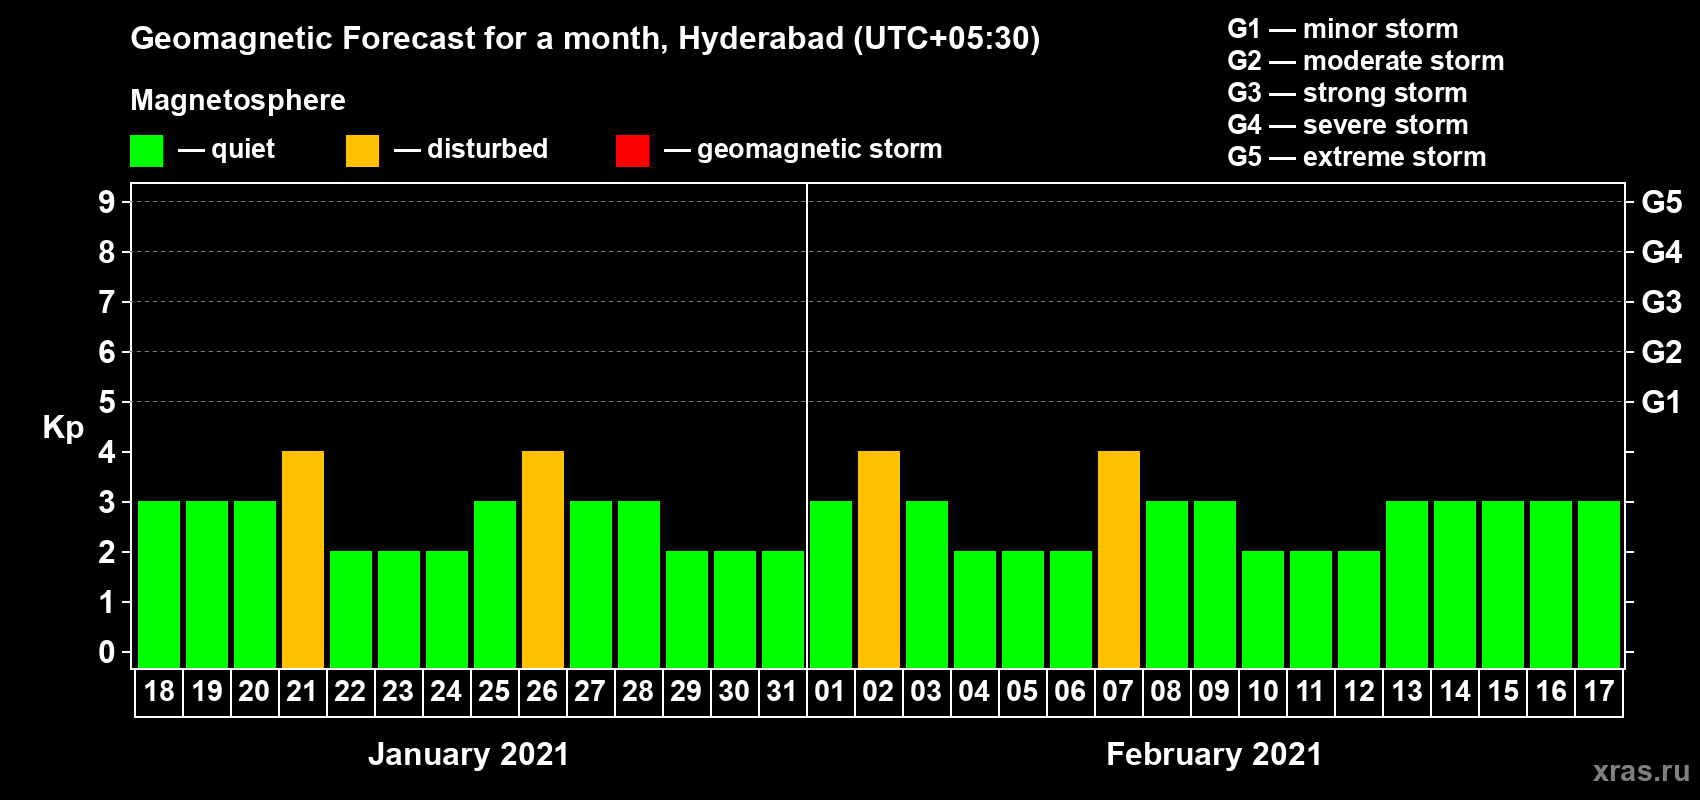The height and width of the screenshot is (800, 1700).
Task: Click date label 16 on the axis
Action: tap(1551, 692)
